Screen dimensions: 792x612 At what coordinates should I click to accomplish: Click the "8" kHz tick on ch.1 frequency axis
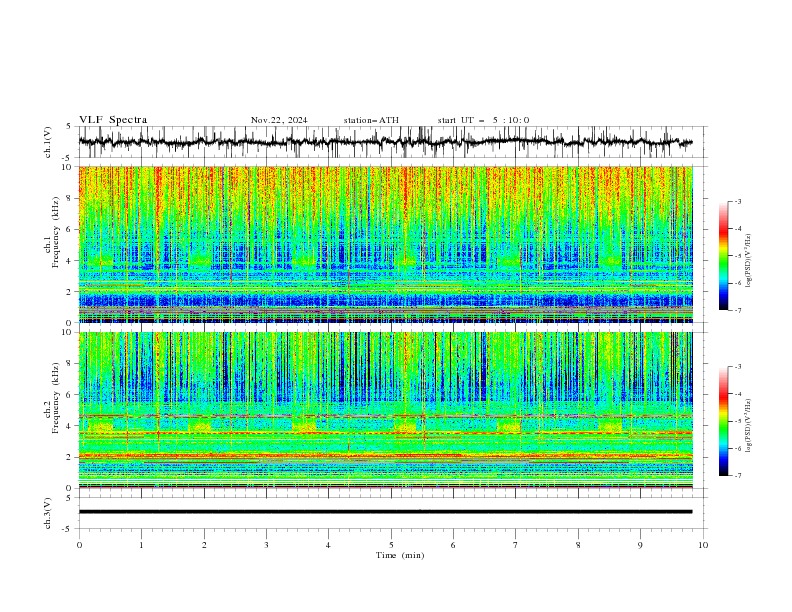coord(71,198)
